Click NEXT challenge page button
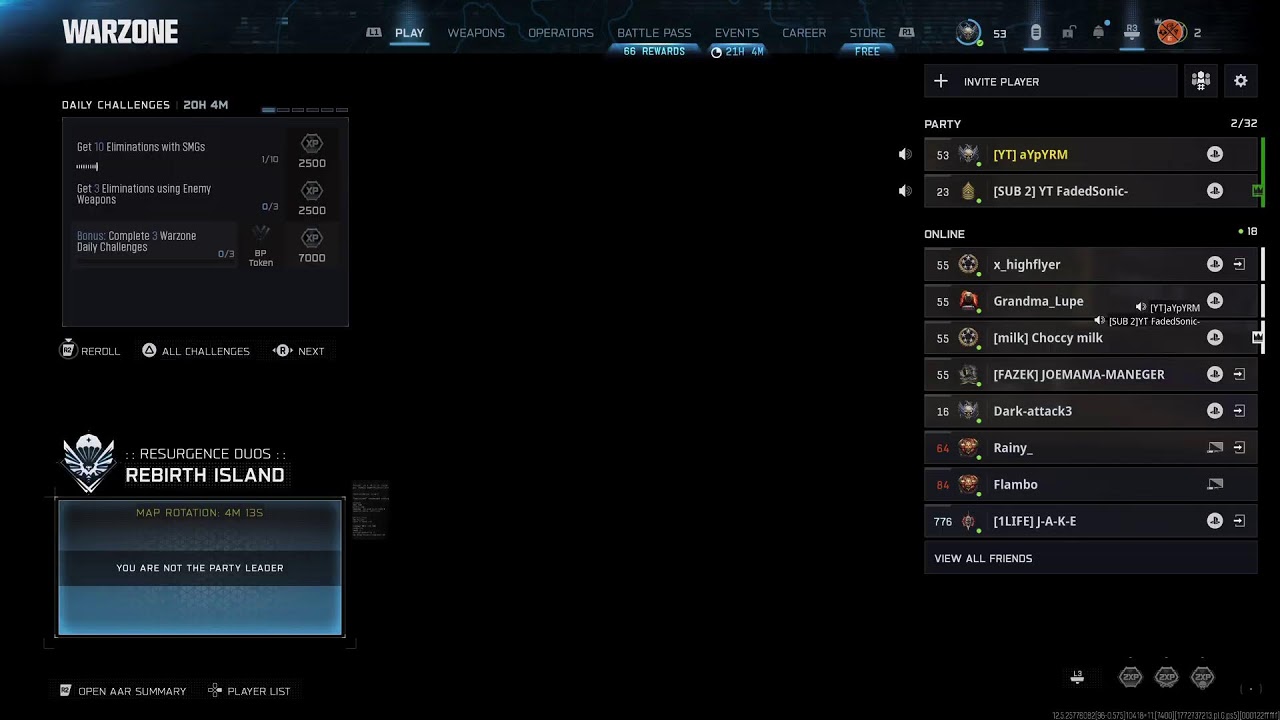This screenshot has width=1280, height=720. click(299, 351)
